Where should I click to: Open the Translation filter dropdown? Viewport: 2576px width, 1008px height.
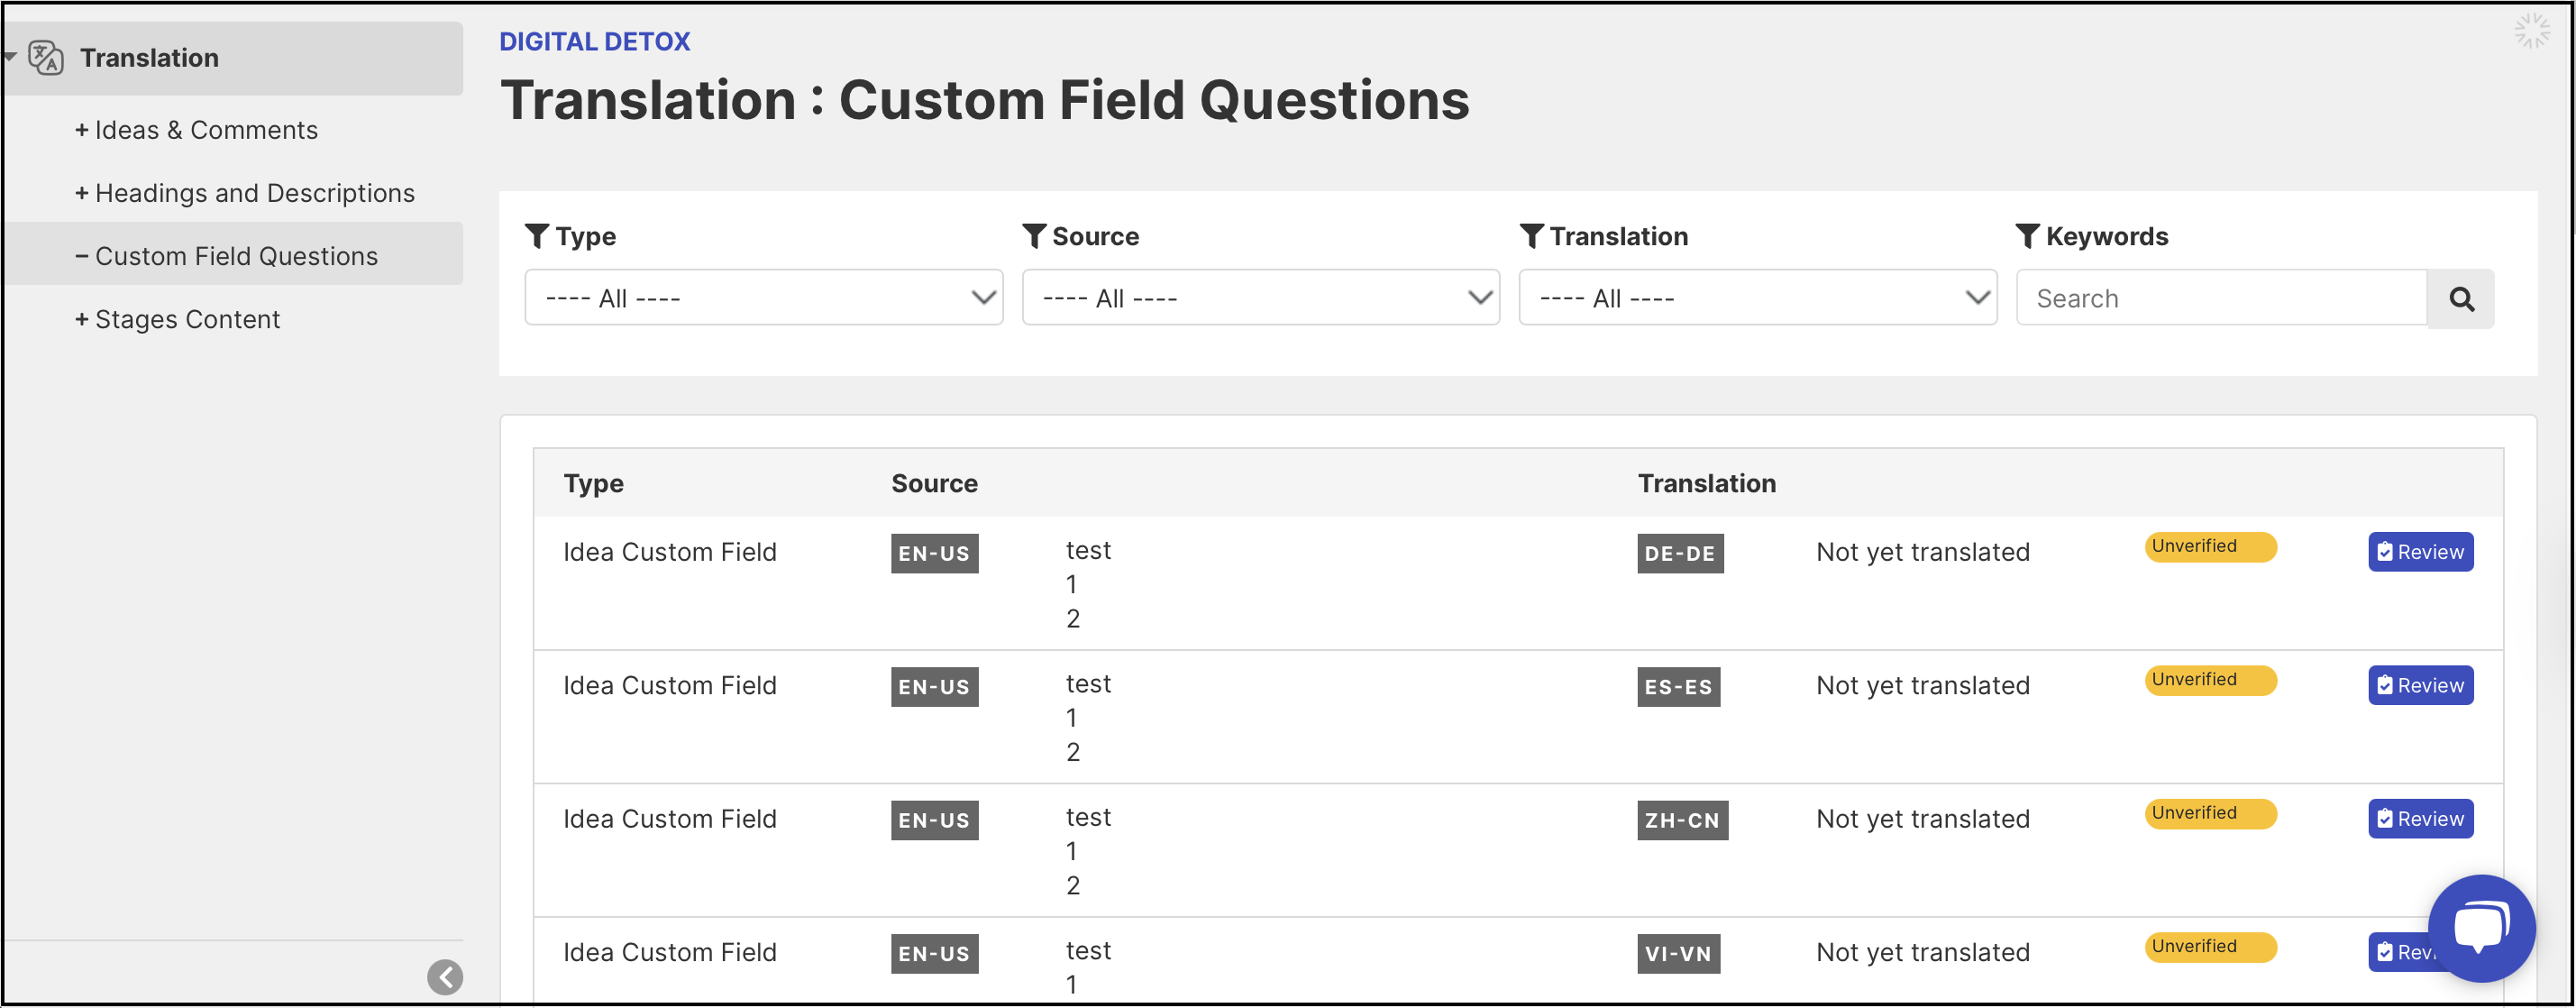point(1757,297)
